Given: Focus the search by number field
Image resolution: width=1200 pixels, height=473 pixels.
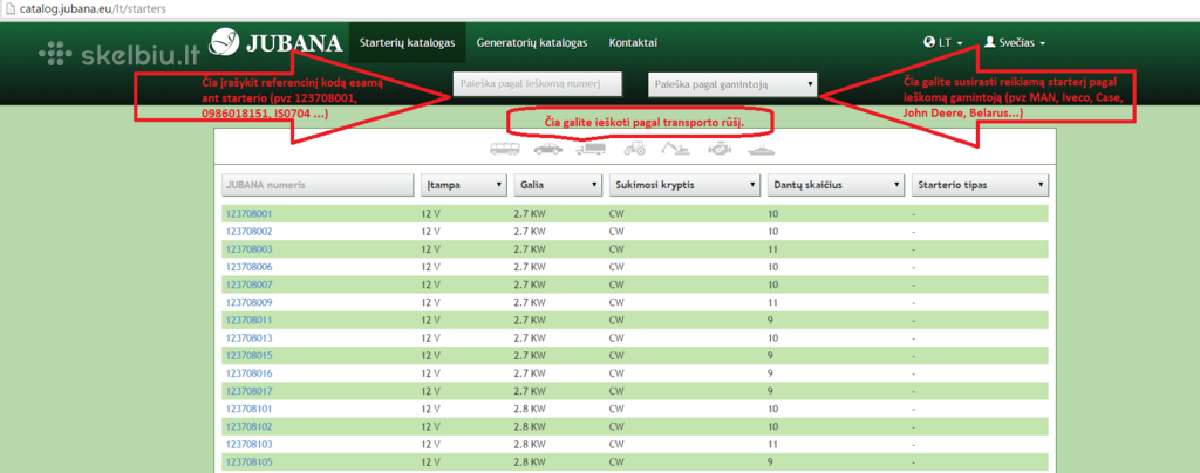Looking at the screenshot, I should (538, 84).
